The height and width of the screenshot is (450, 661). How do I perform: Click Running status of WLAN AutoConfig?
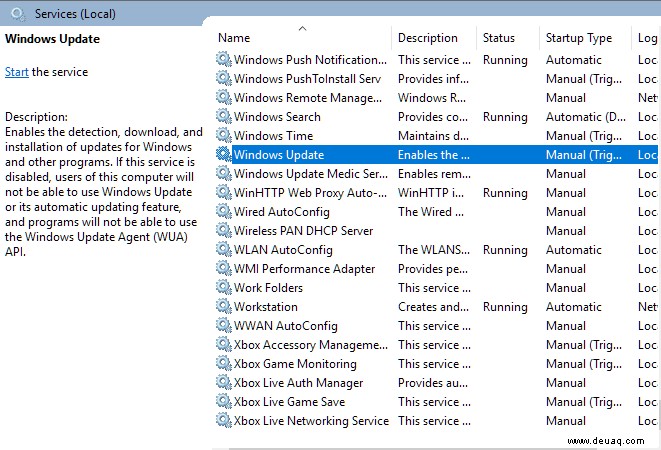505,250
